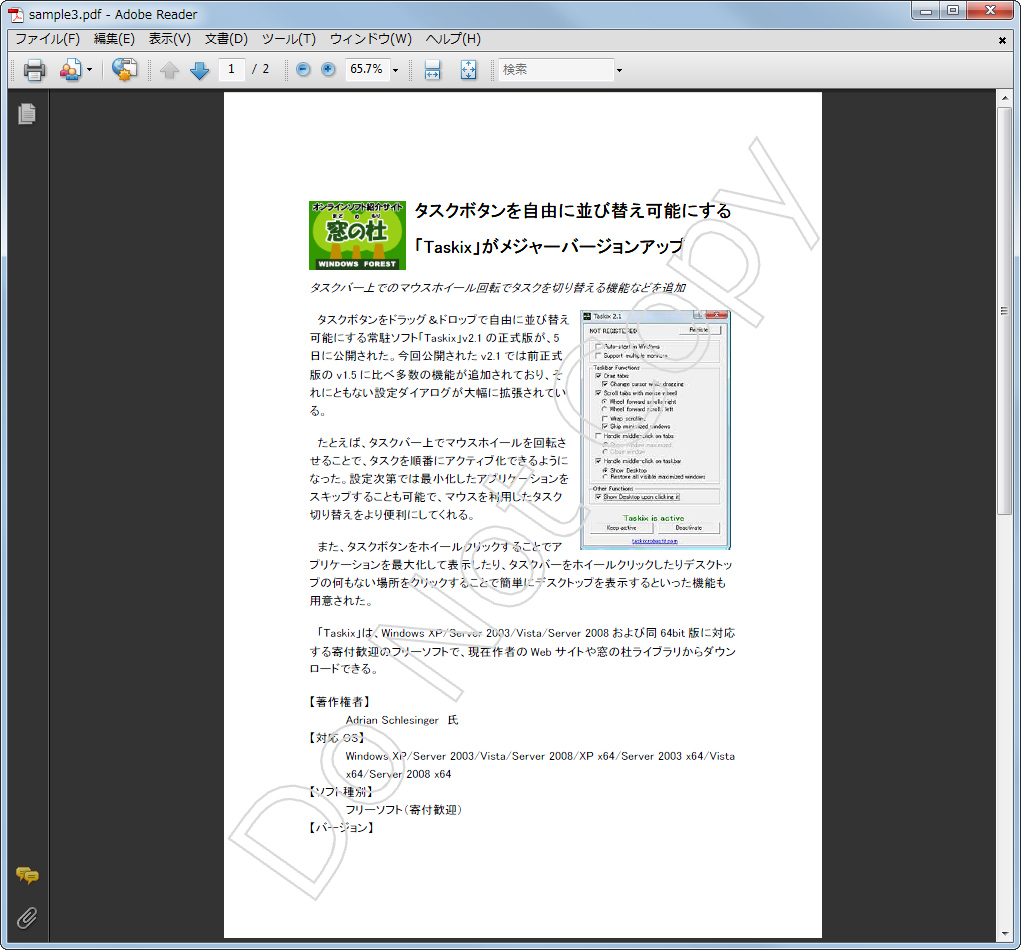Click the text "Adrian Schlesinger 氏"
Viewport: 1021px width, 950px height.
tap(402, 720)
